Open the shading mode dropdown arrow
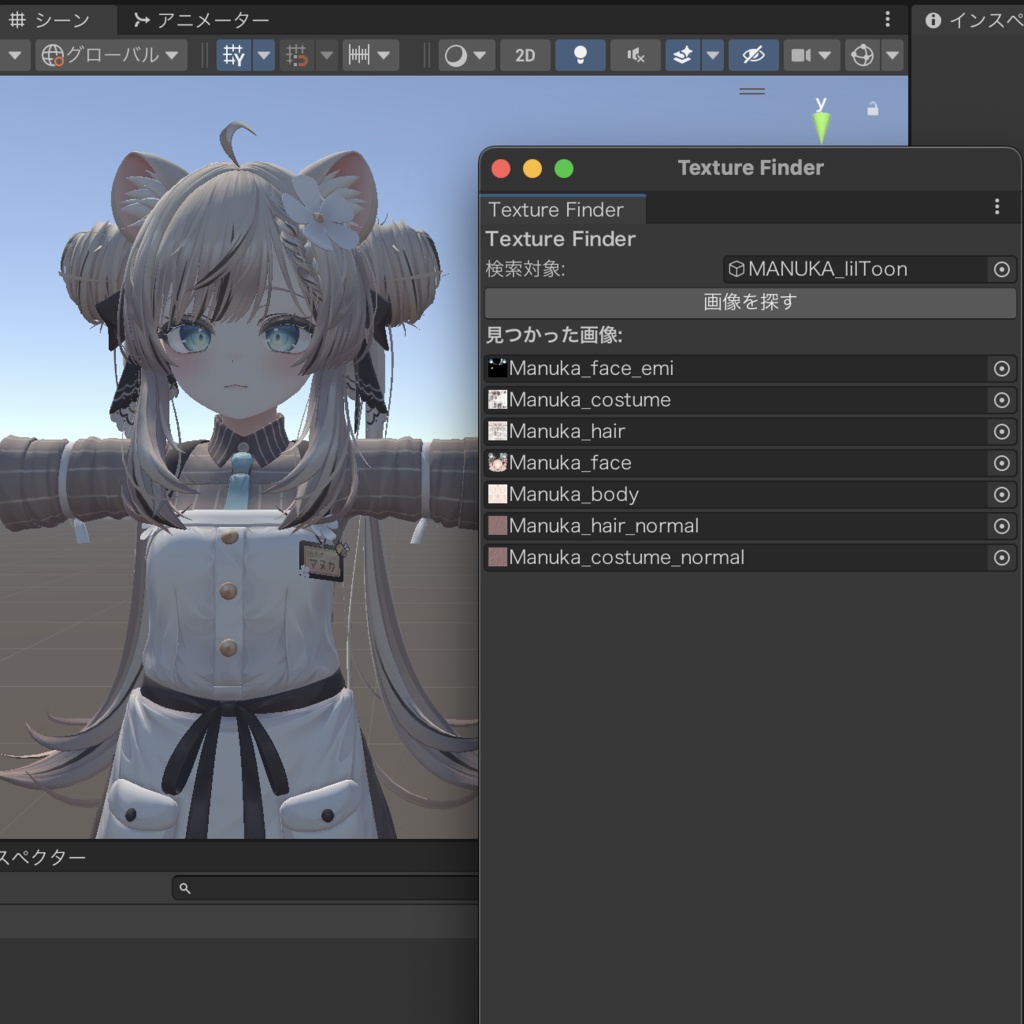This screenshot has height=1024, width=1024. [478, 55]
